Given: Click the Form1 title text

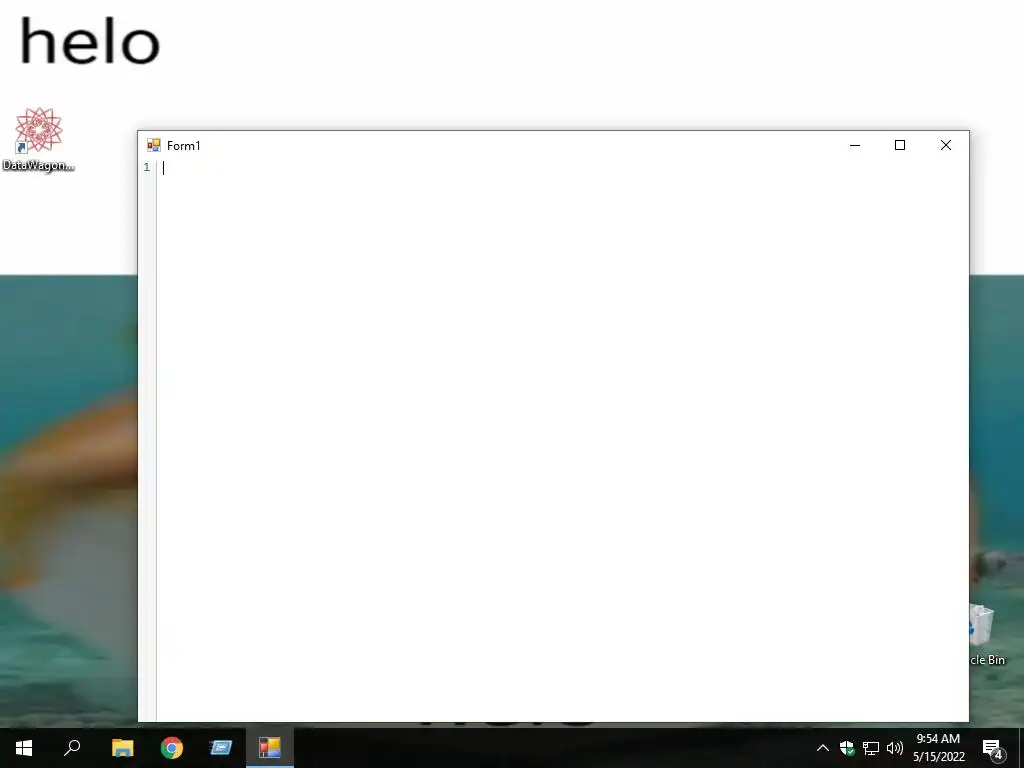Looking at the screenshot, I should pos(184,146).
